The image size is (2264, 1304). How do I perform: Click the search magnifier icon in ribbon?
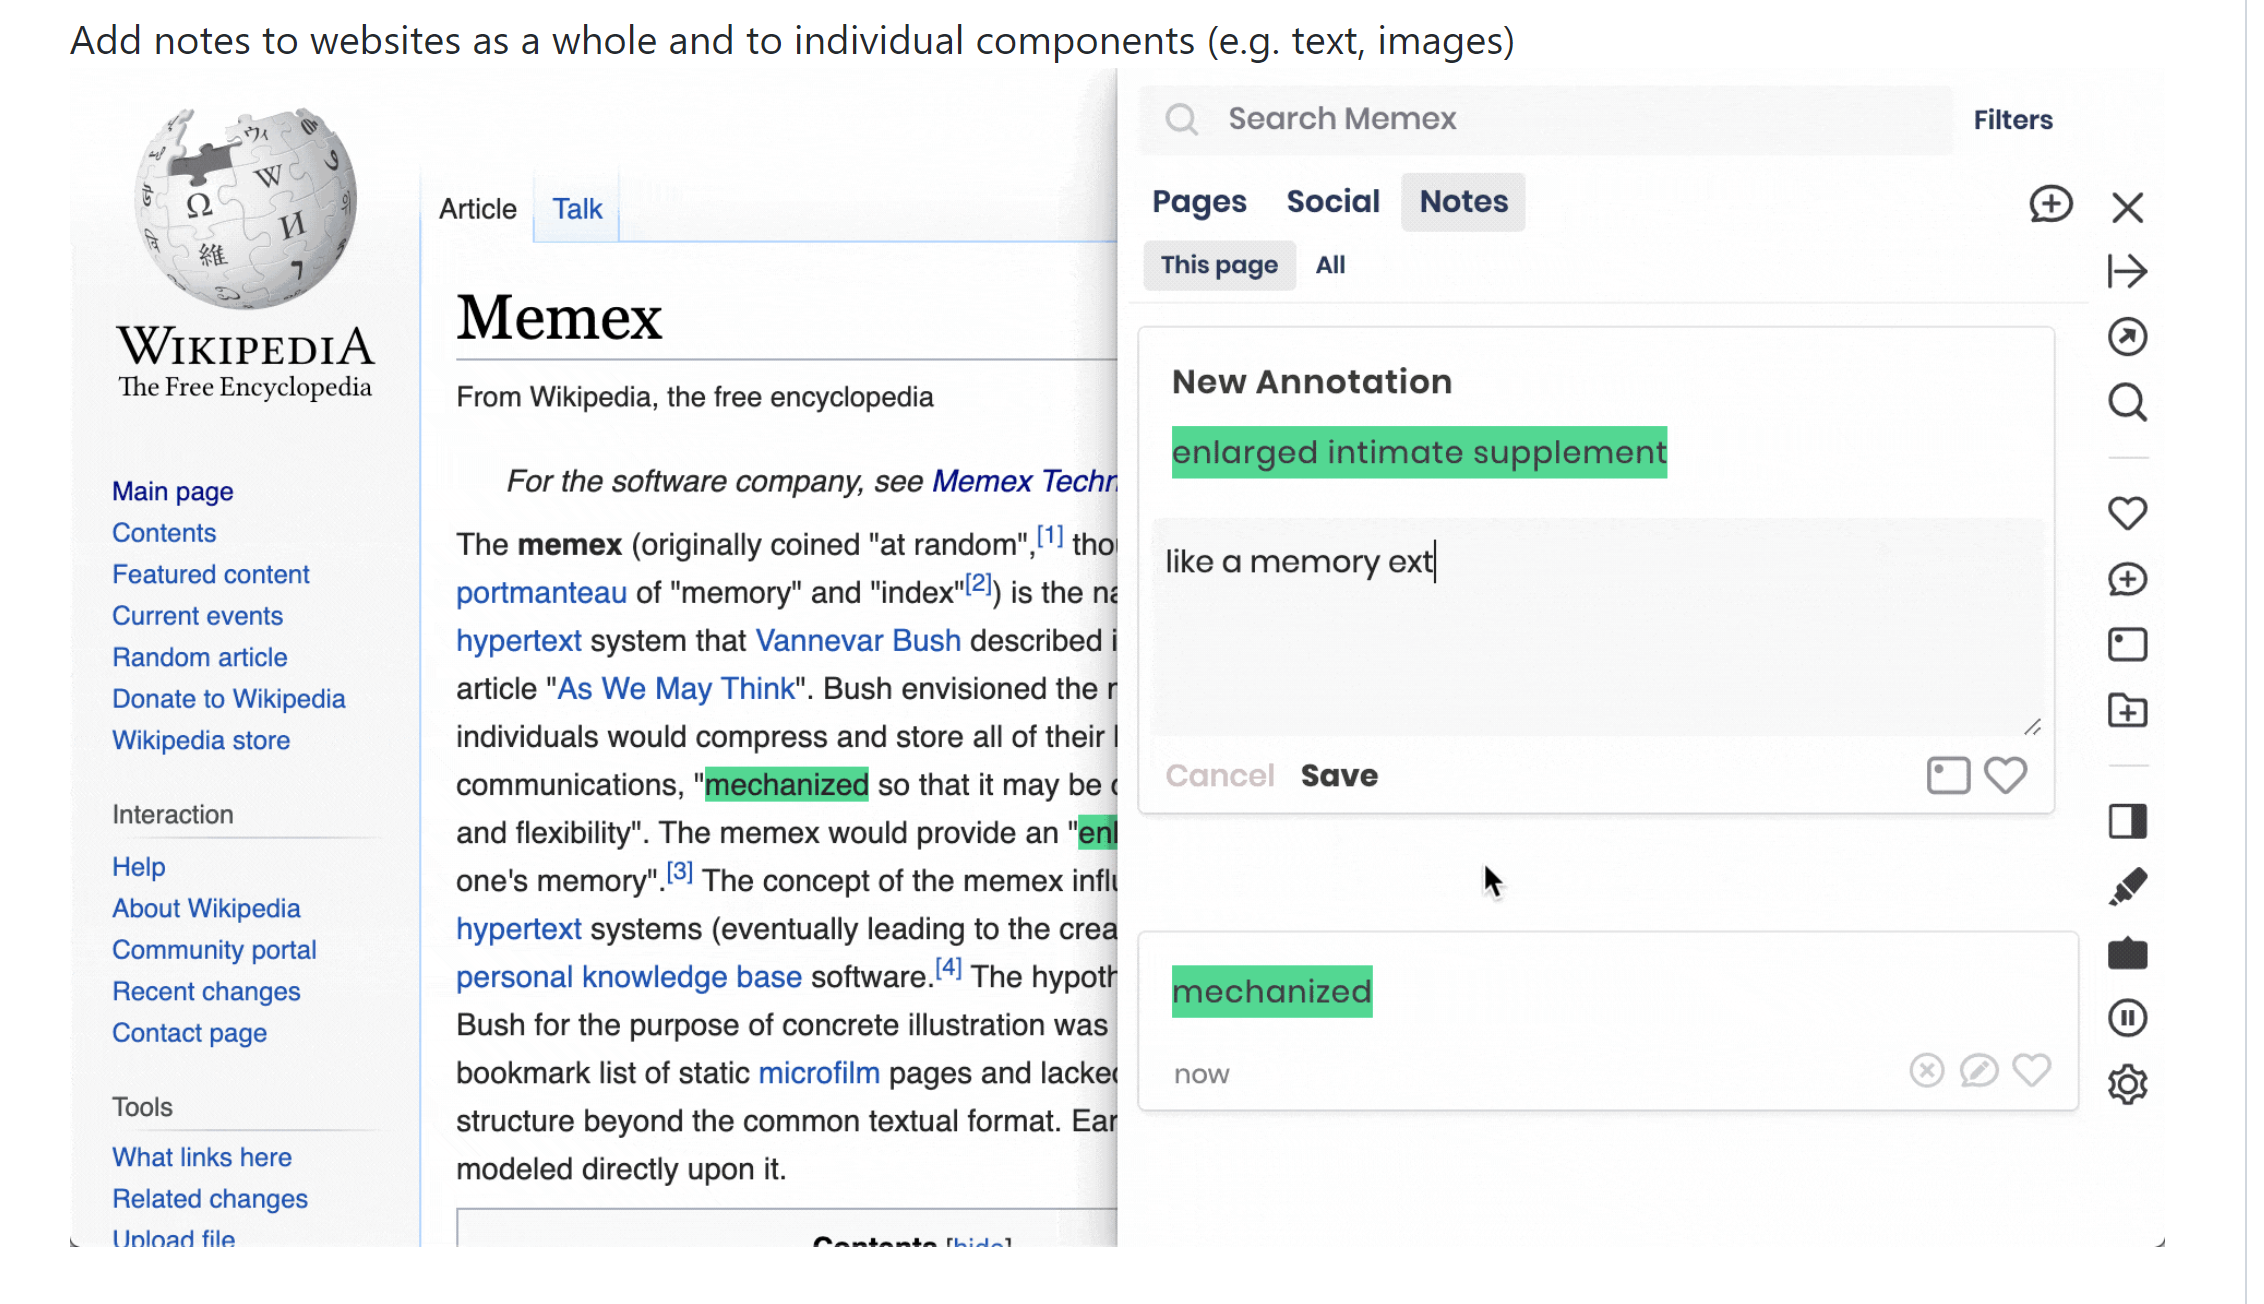click(x=2127, y=403)
